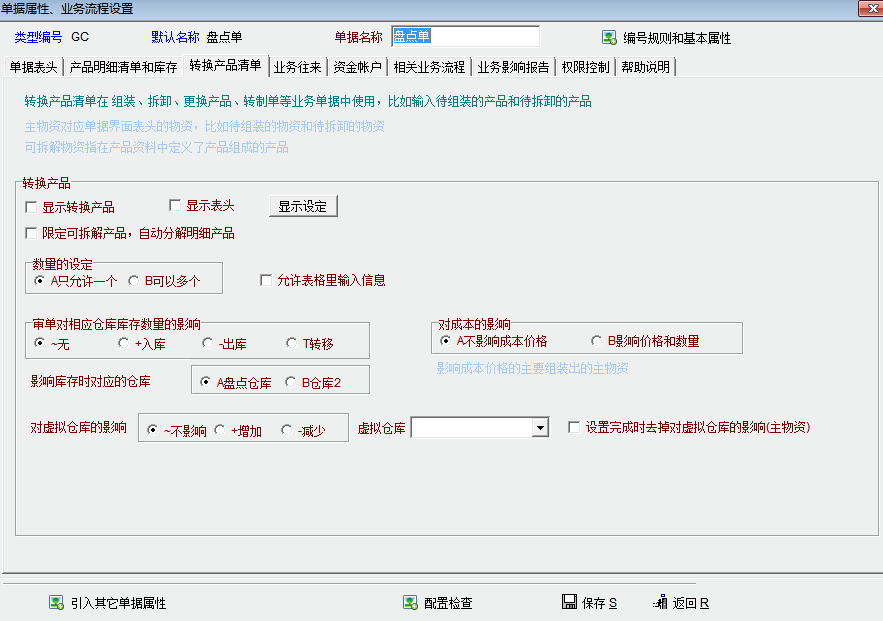Image resolution: width=883 pixels, height=621 pixels.
Task: Click the 保存 floppy disk icon
Action: click(569, 603)
